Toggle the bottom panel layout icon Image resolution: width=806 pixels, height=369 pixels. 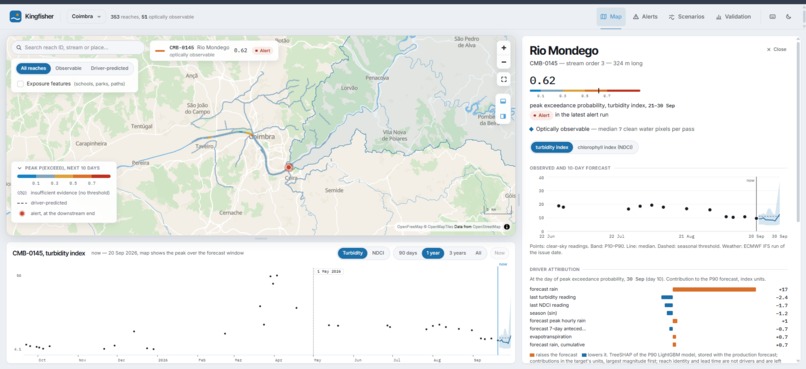coord(503,101)
